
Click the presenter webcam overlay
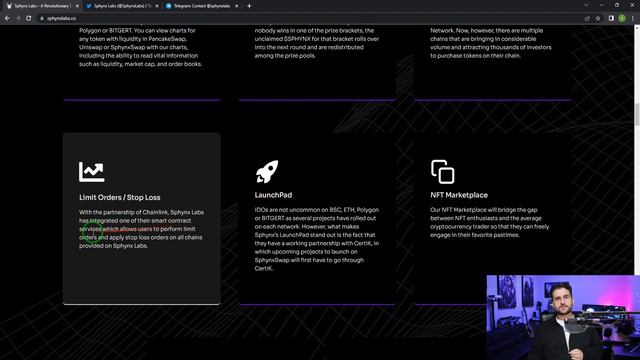tap(563, 317)
